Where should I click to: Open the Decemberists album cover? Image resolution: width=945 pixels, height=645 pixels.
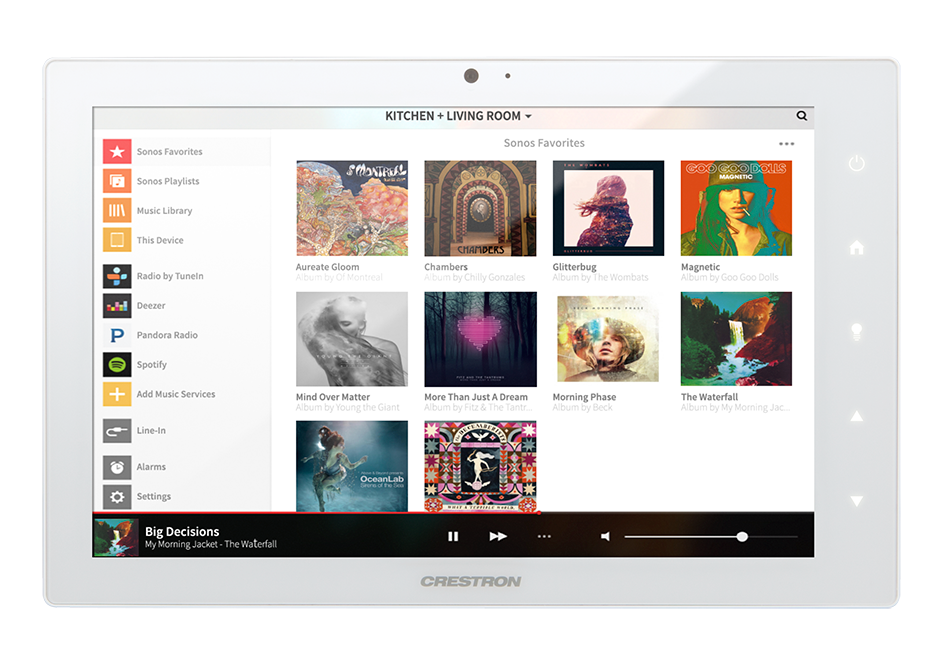pos(480,467)
